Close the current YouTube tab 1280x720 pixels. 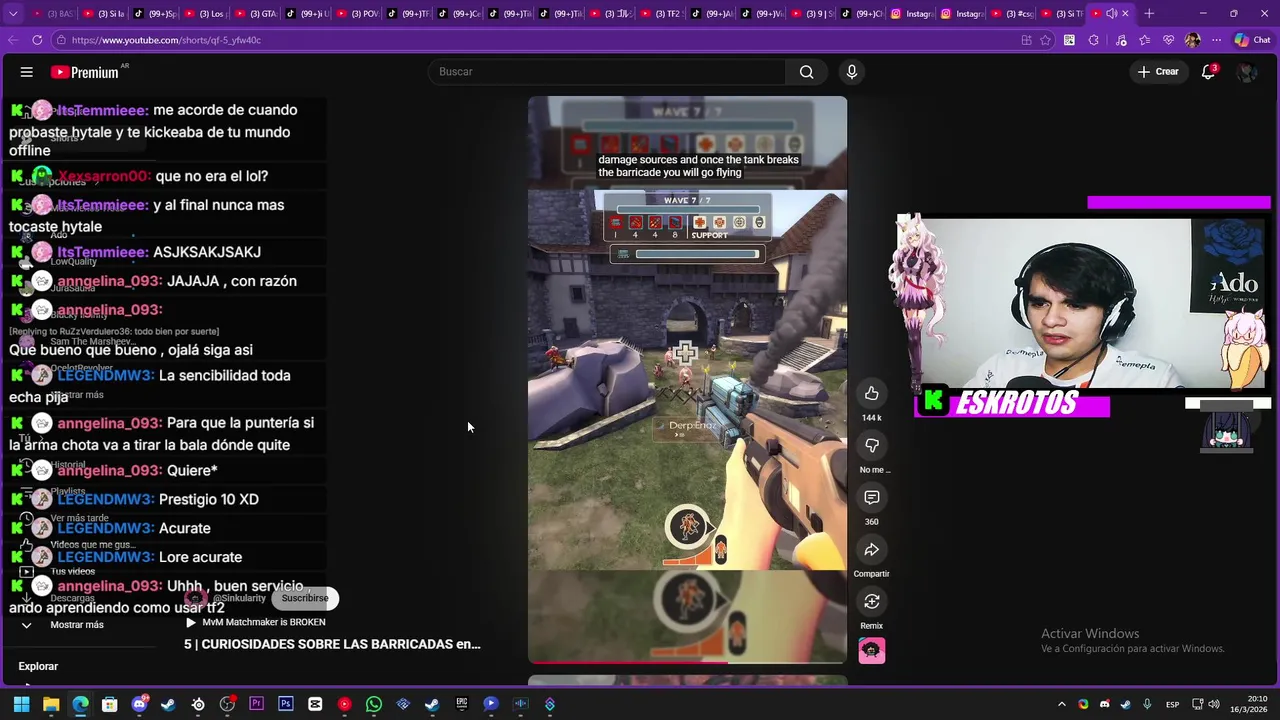pos(1126,14)
